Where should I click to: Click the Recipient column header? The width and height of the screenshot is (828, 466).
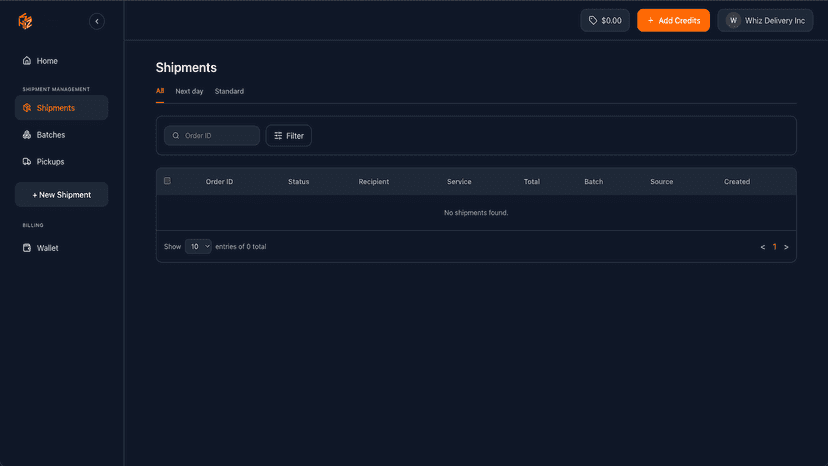[x=373, y=182]
